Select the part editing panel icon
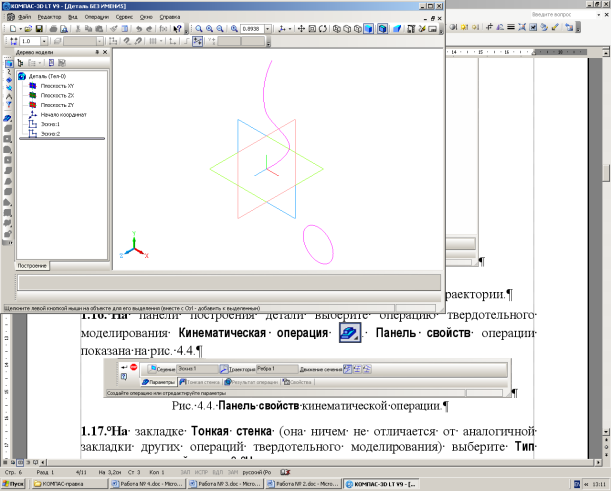Image resolution: width=611 pixels, height=491 pixels. pos(9,64)
